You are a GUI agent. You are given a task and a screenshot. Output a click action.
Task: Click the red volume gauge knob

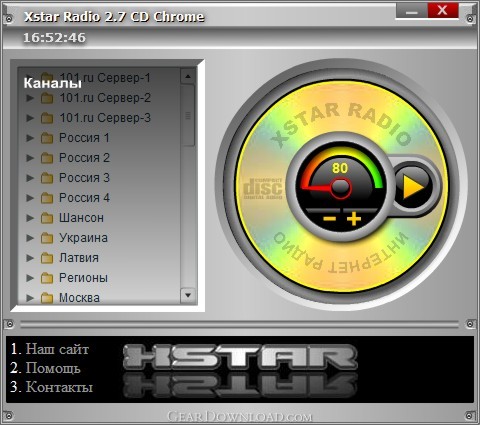point(341,187)
